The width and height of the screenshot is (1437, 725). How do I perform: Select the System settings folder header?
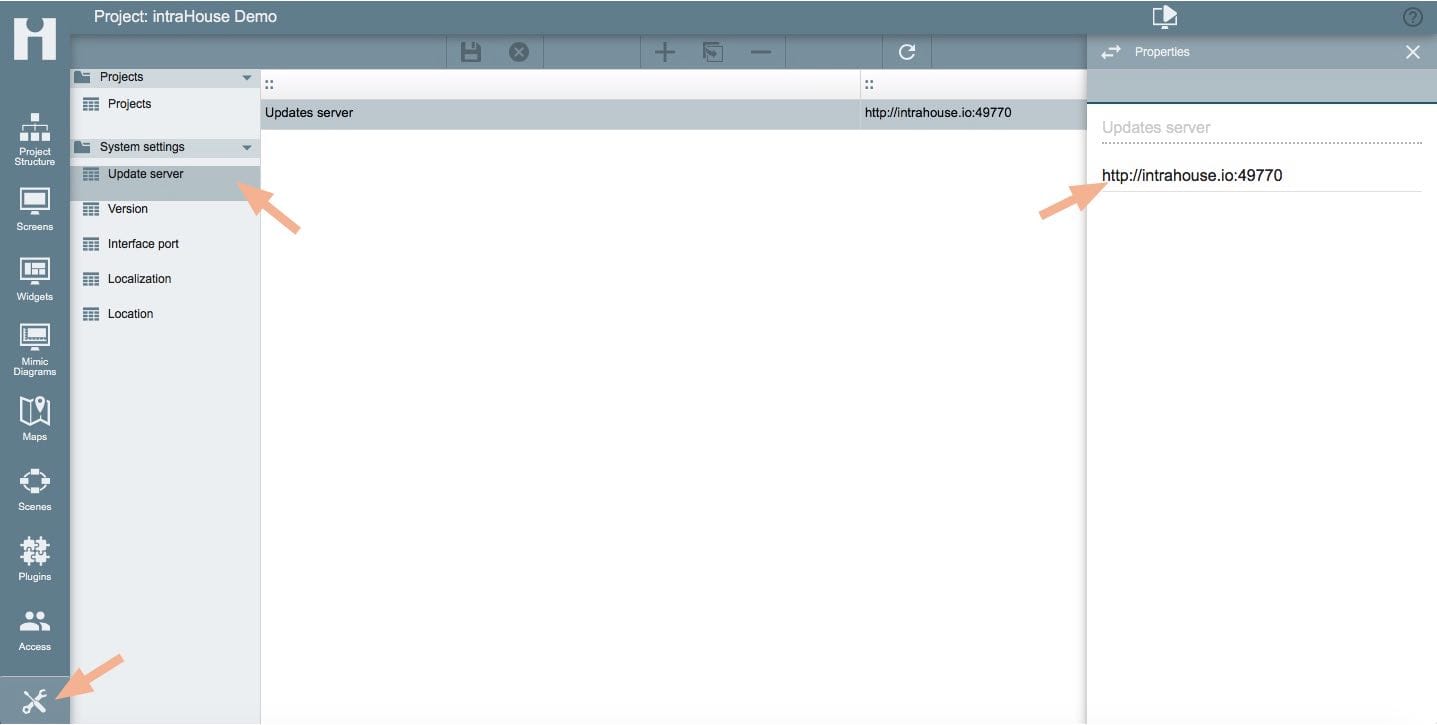[x=165, y=147]
